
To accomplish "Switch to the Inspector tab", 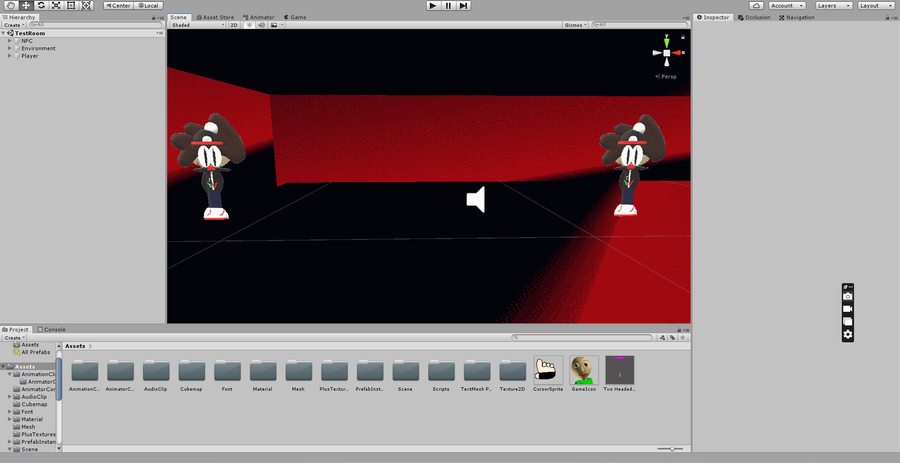I will 713,17.
